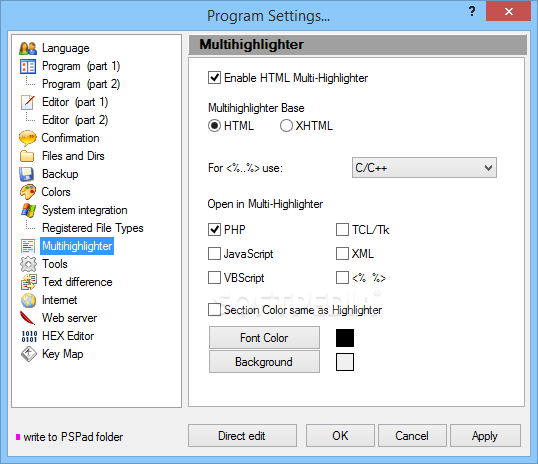This screenshot has height=464, width=538.
Task: Click the Background button
Action: click(x=264, y=362)
